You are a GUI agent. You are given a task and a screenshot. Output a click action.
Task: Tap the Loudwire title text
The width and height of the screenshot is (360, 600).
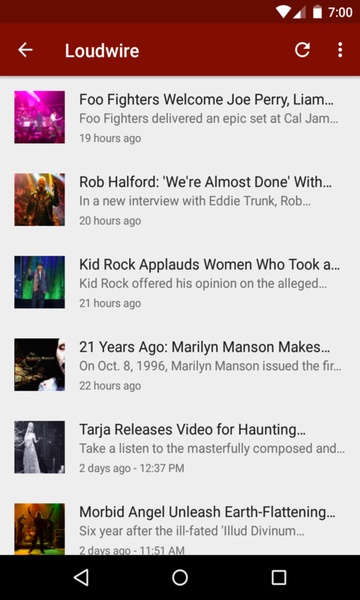coord(102,51)
